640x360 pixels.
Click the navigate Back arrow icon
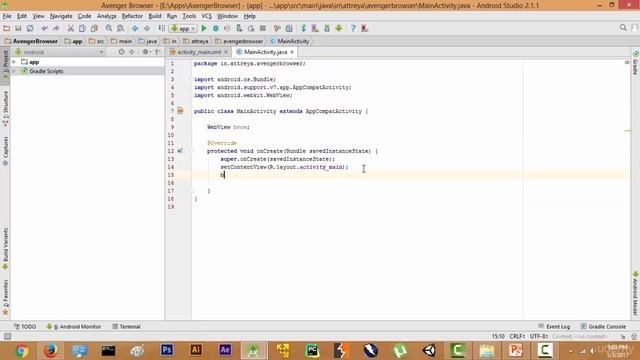[135, 28]
